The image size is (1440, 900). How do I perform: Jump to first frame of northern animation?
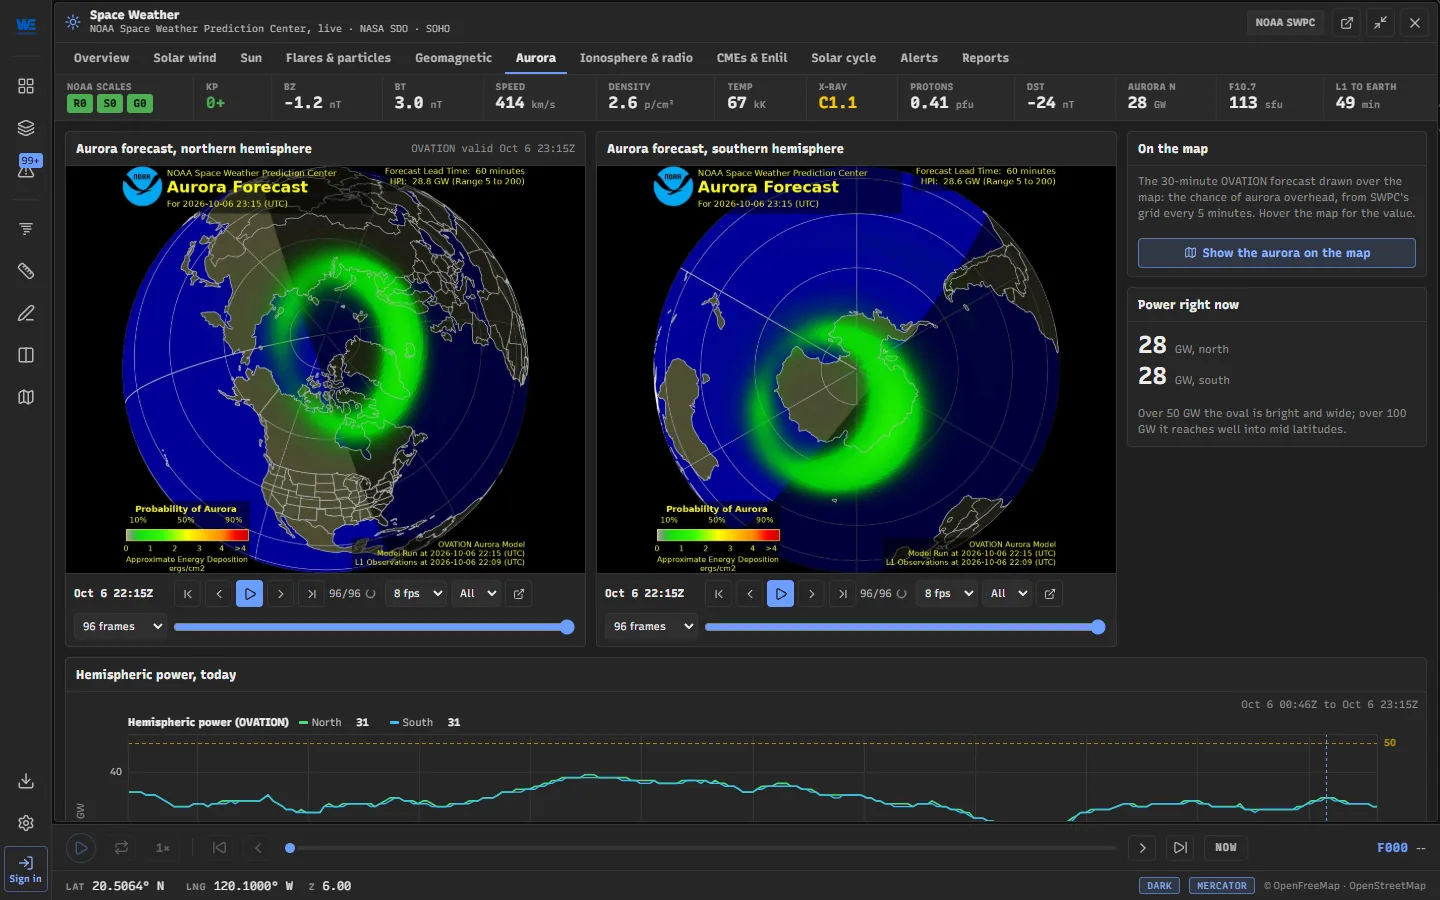point(188,594)
